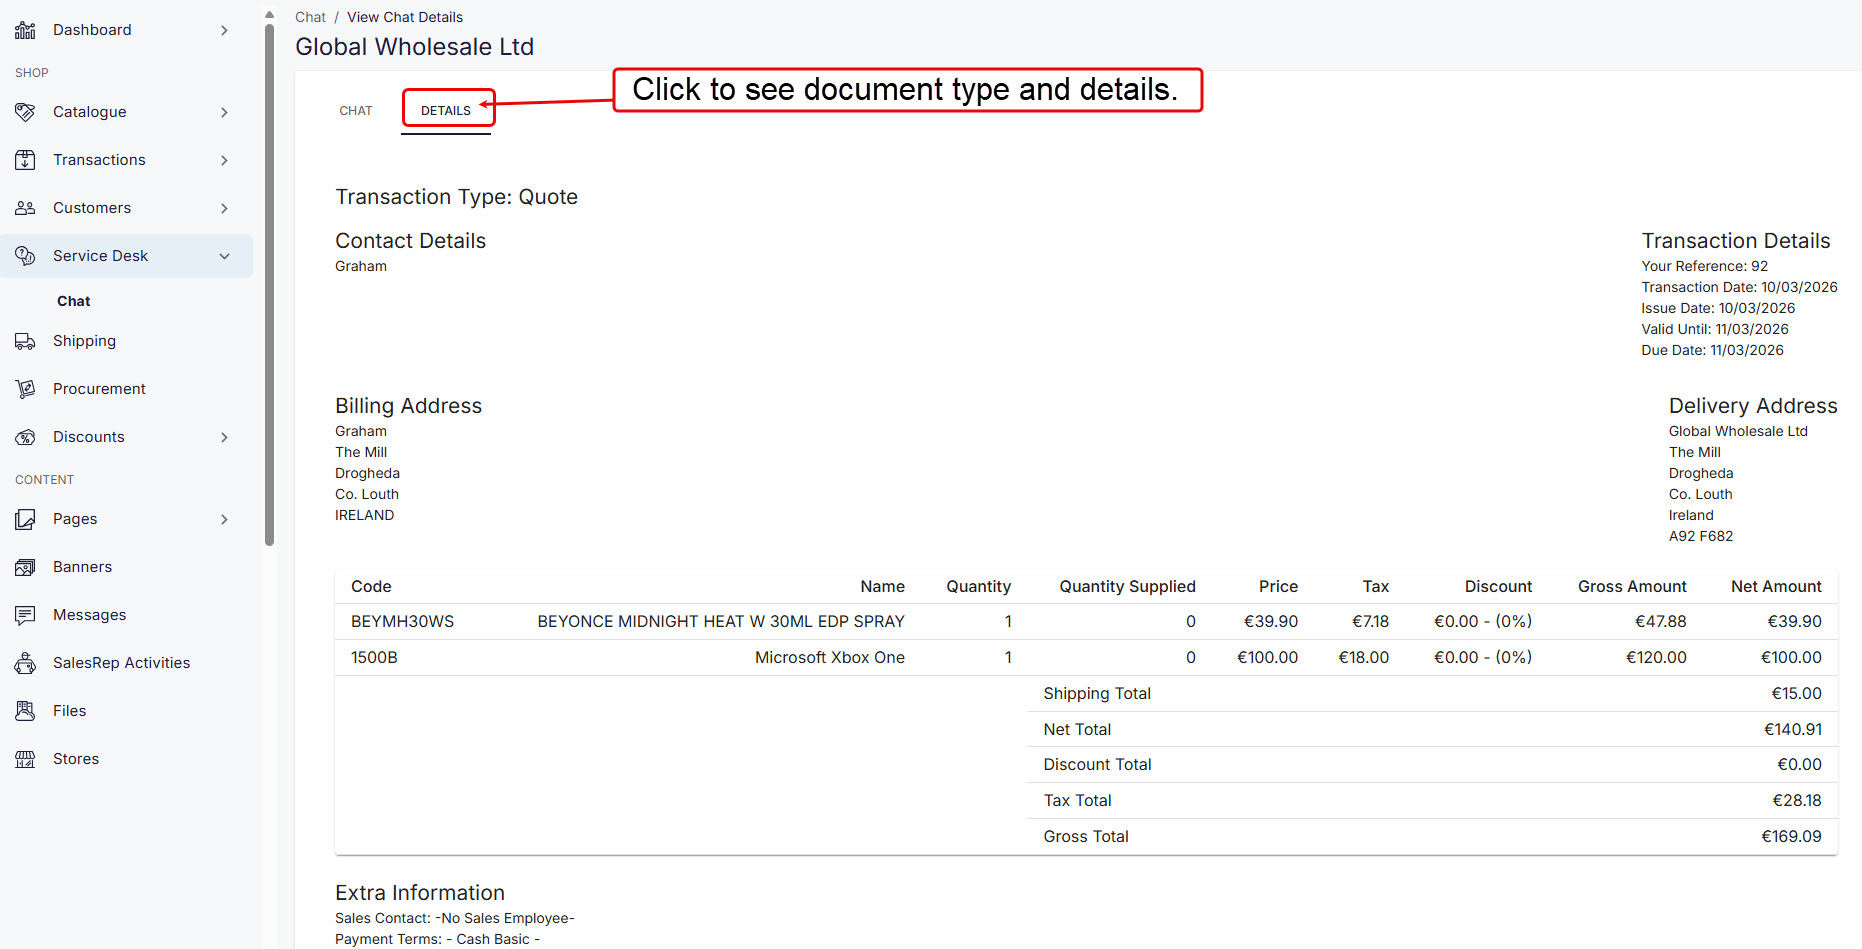Screen dimensions: 1862x949
Task: Open Stores via its sidebar icon
Action: tap(25, 758)
